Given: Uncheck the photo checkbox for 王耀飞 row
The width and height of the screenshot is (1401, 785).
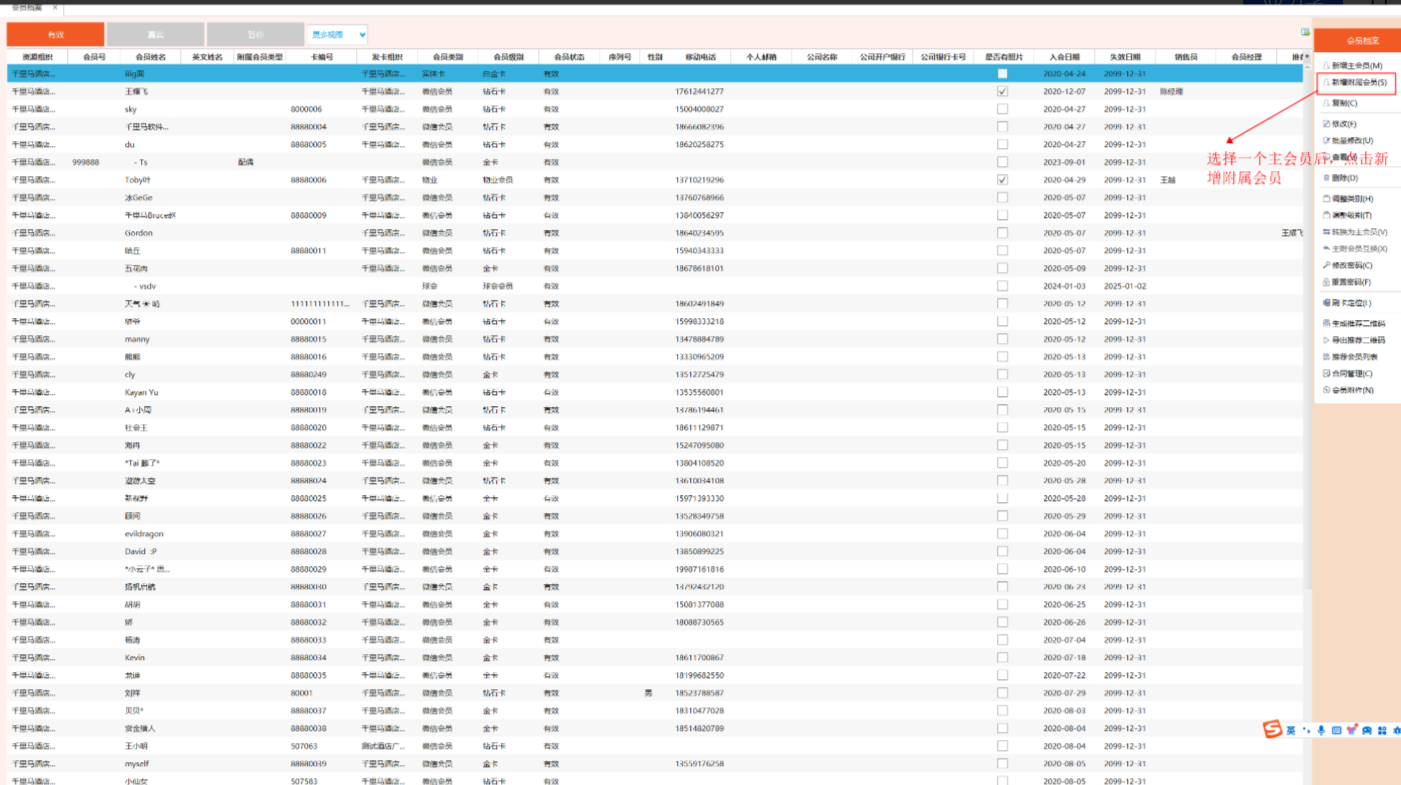Looking at the screenshot, I should point(1002,91).
